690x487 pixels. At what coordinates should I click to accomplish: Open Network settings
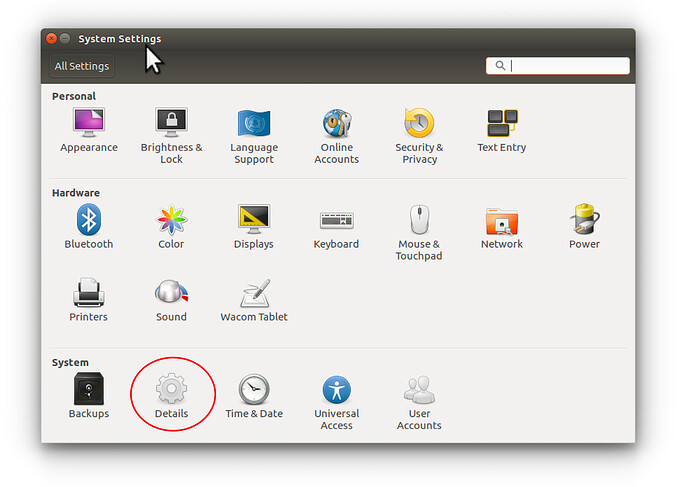[x=502, y=227]
